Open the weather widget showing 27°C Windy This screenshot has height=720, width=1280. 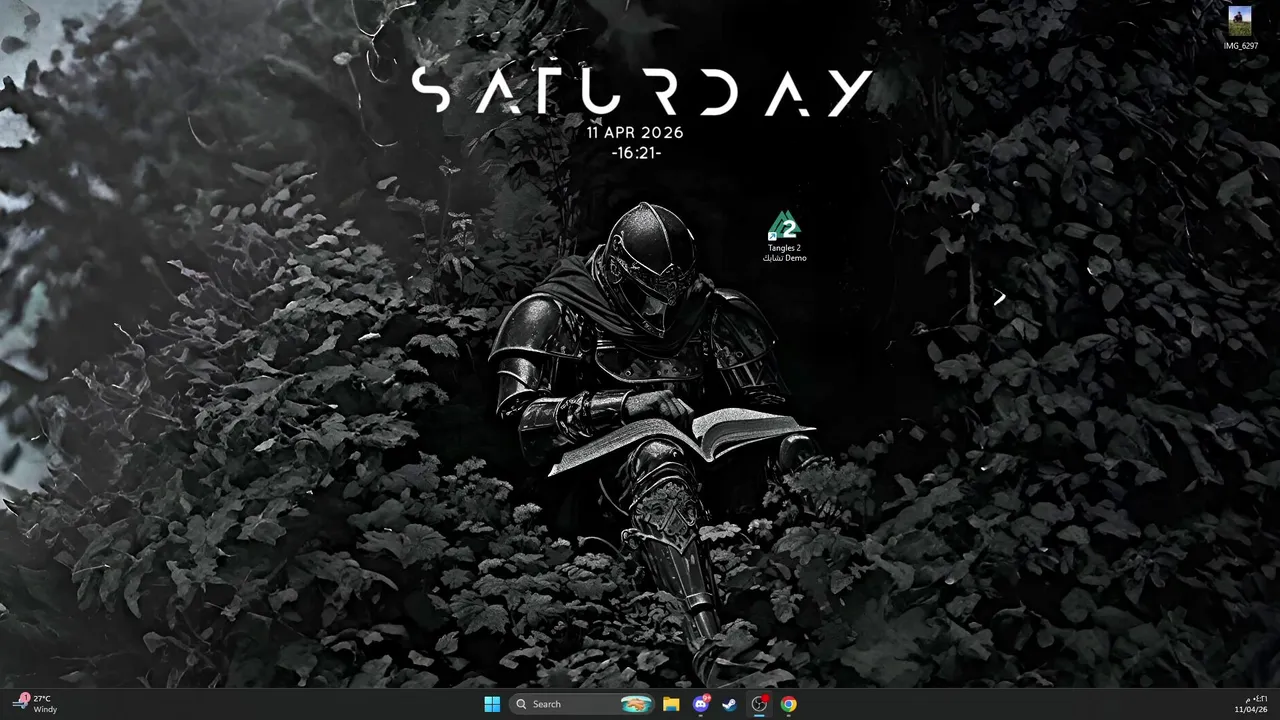point(36,704)
